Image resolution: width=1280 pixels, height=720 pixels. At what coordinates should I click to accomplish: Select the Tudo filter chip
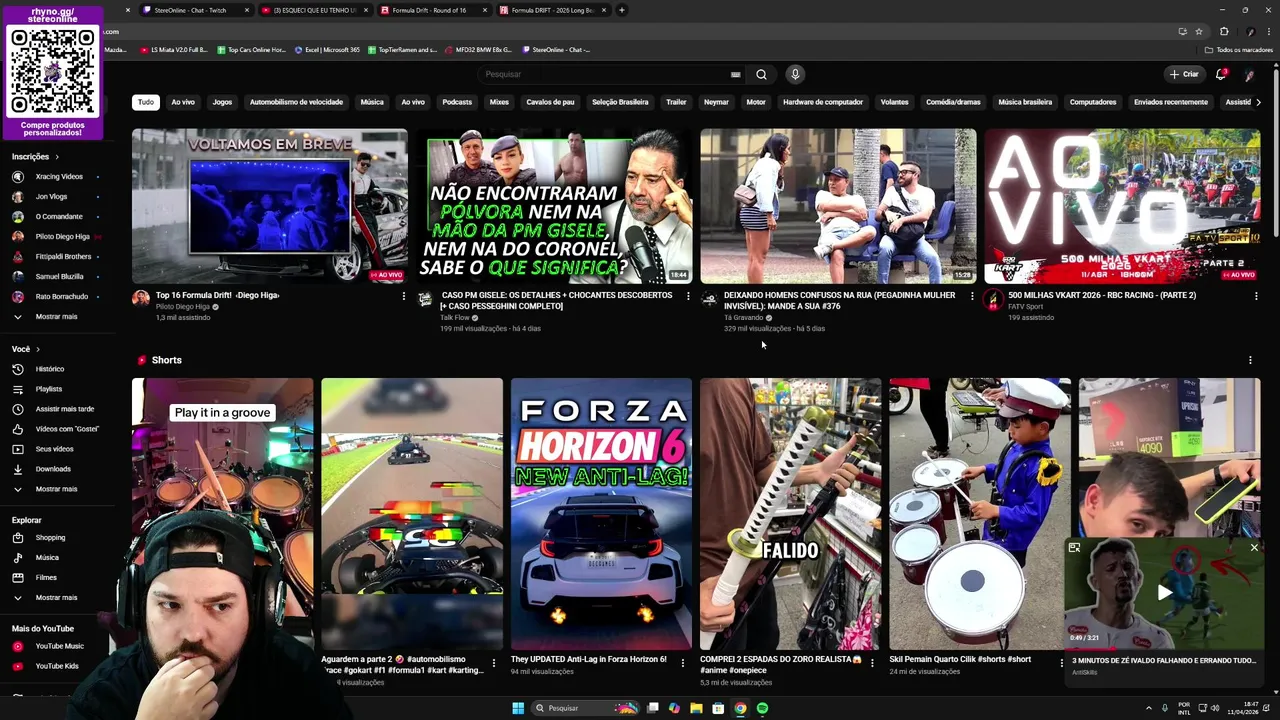(x=146, y=102)
